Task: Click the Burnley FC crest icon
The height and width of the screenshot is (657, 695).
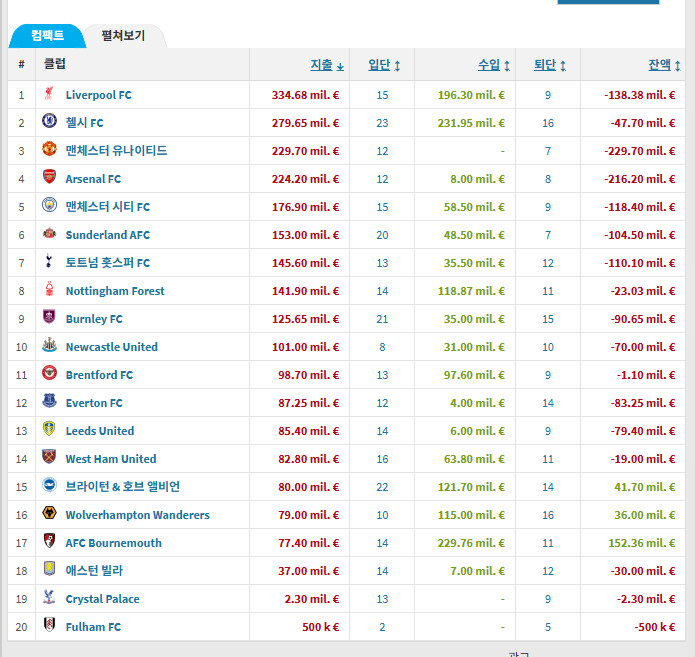Action: 49,317
